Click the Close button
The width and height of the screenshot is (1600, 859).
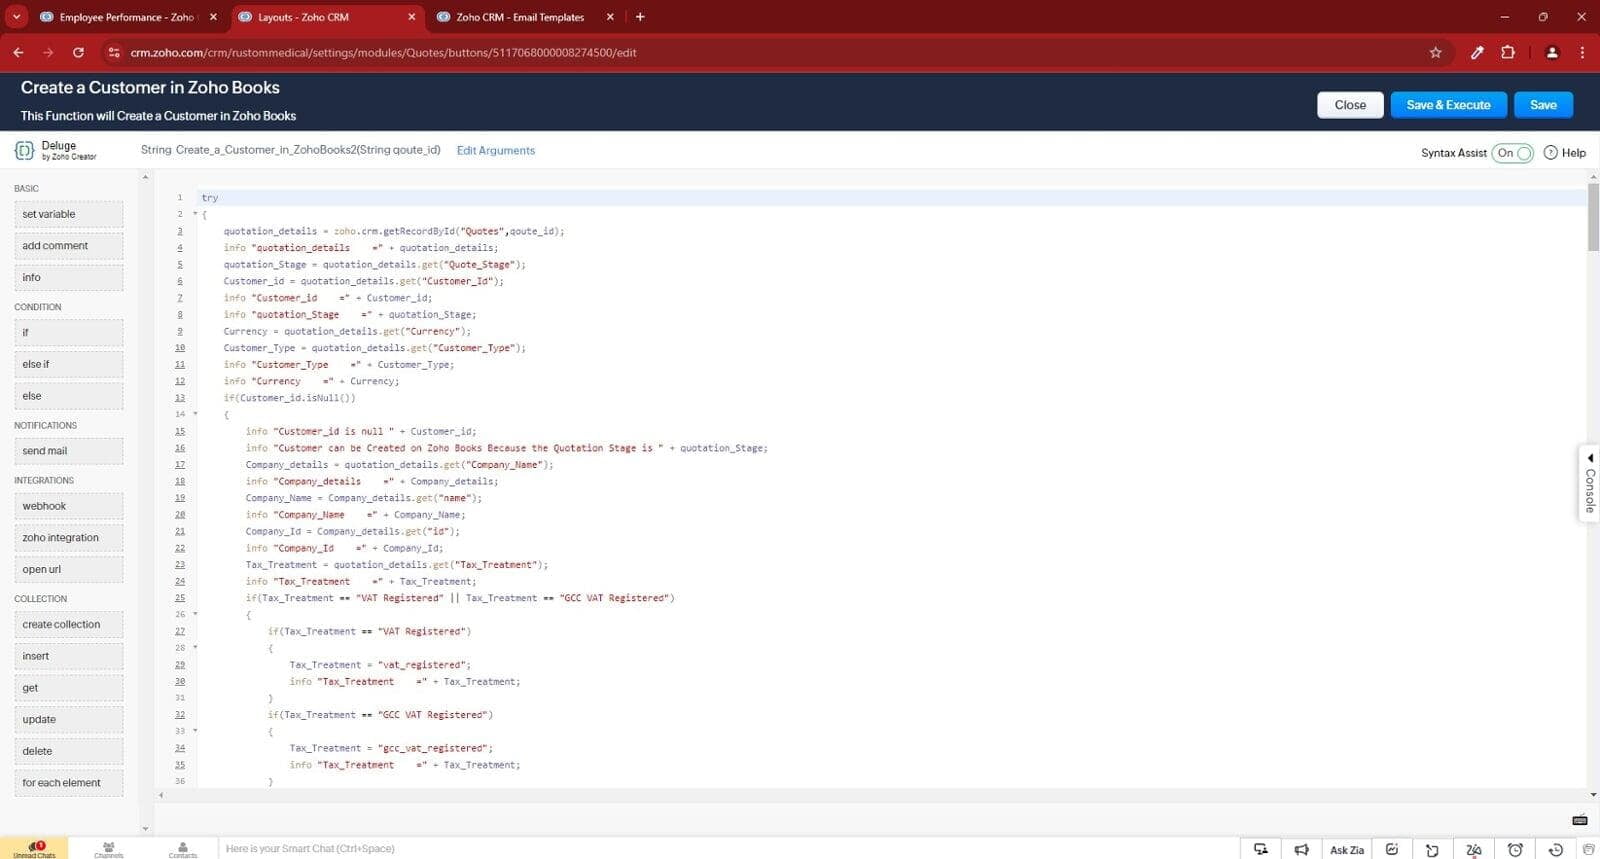1350,105
